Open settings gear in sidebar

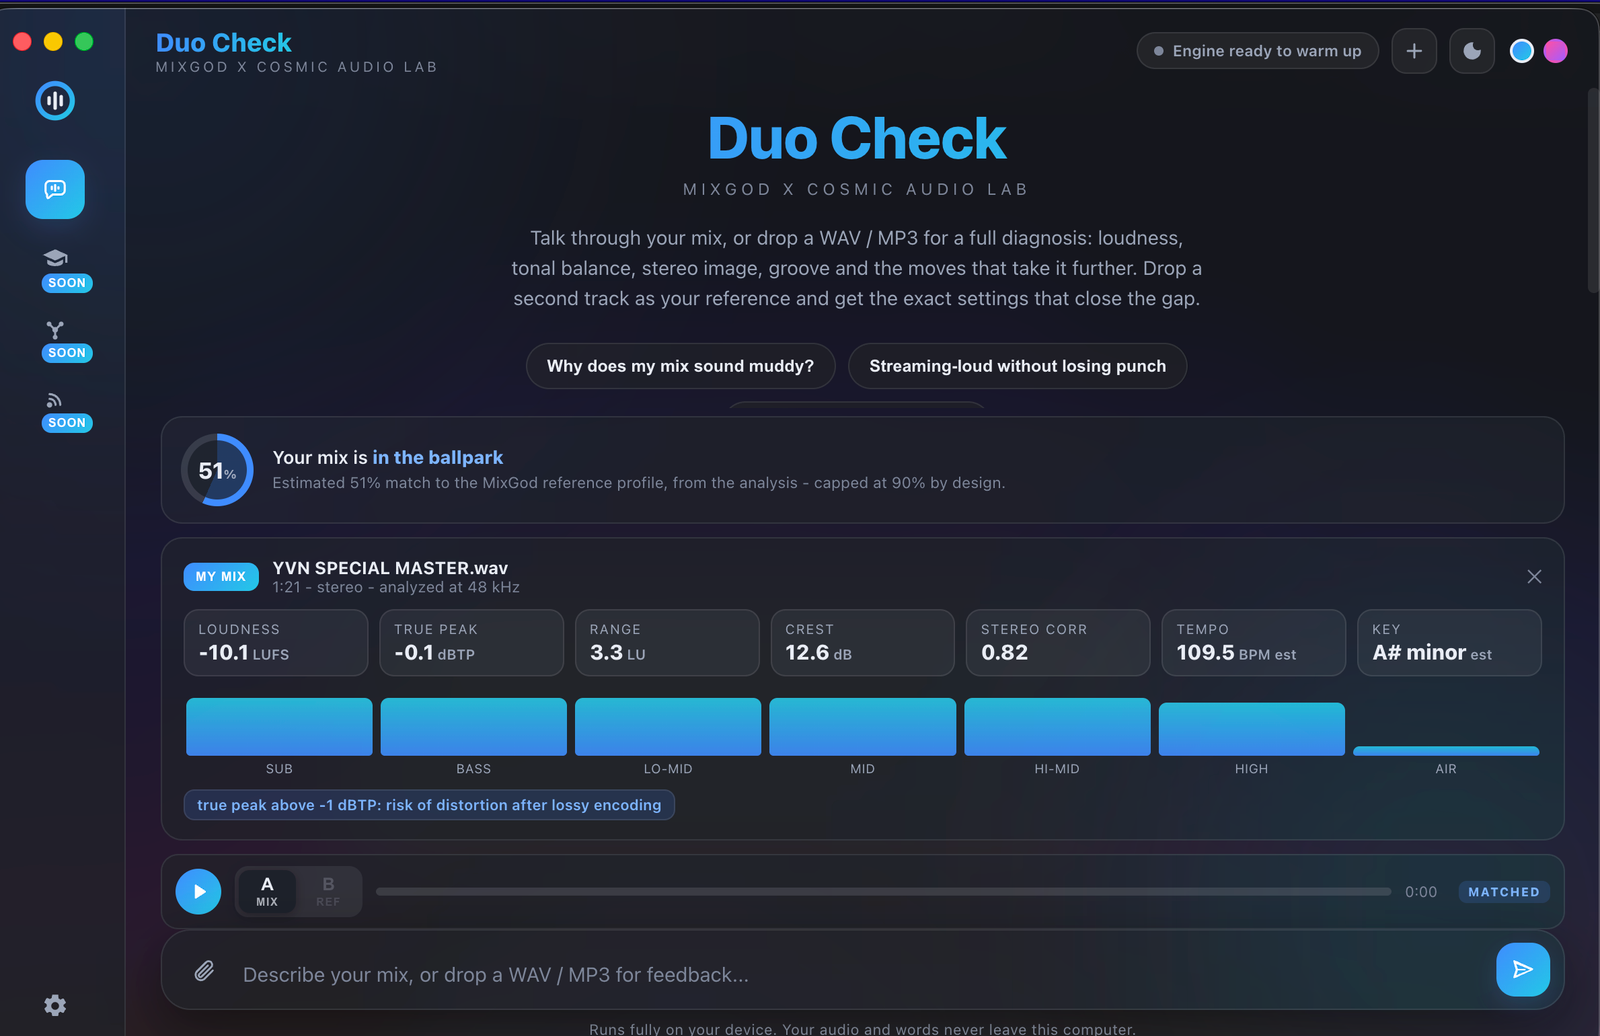point(55,1005)
